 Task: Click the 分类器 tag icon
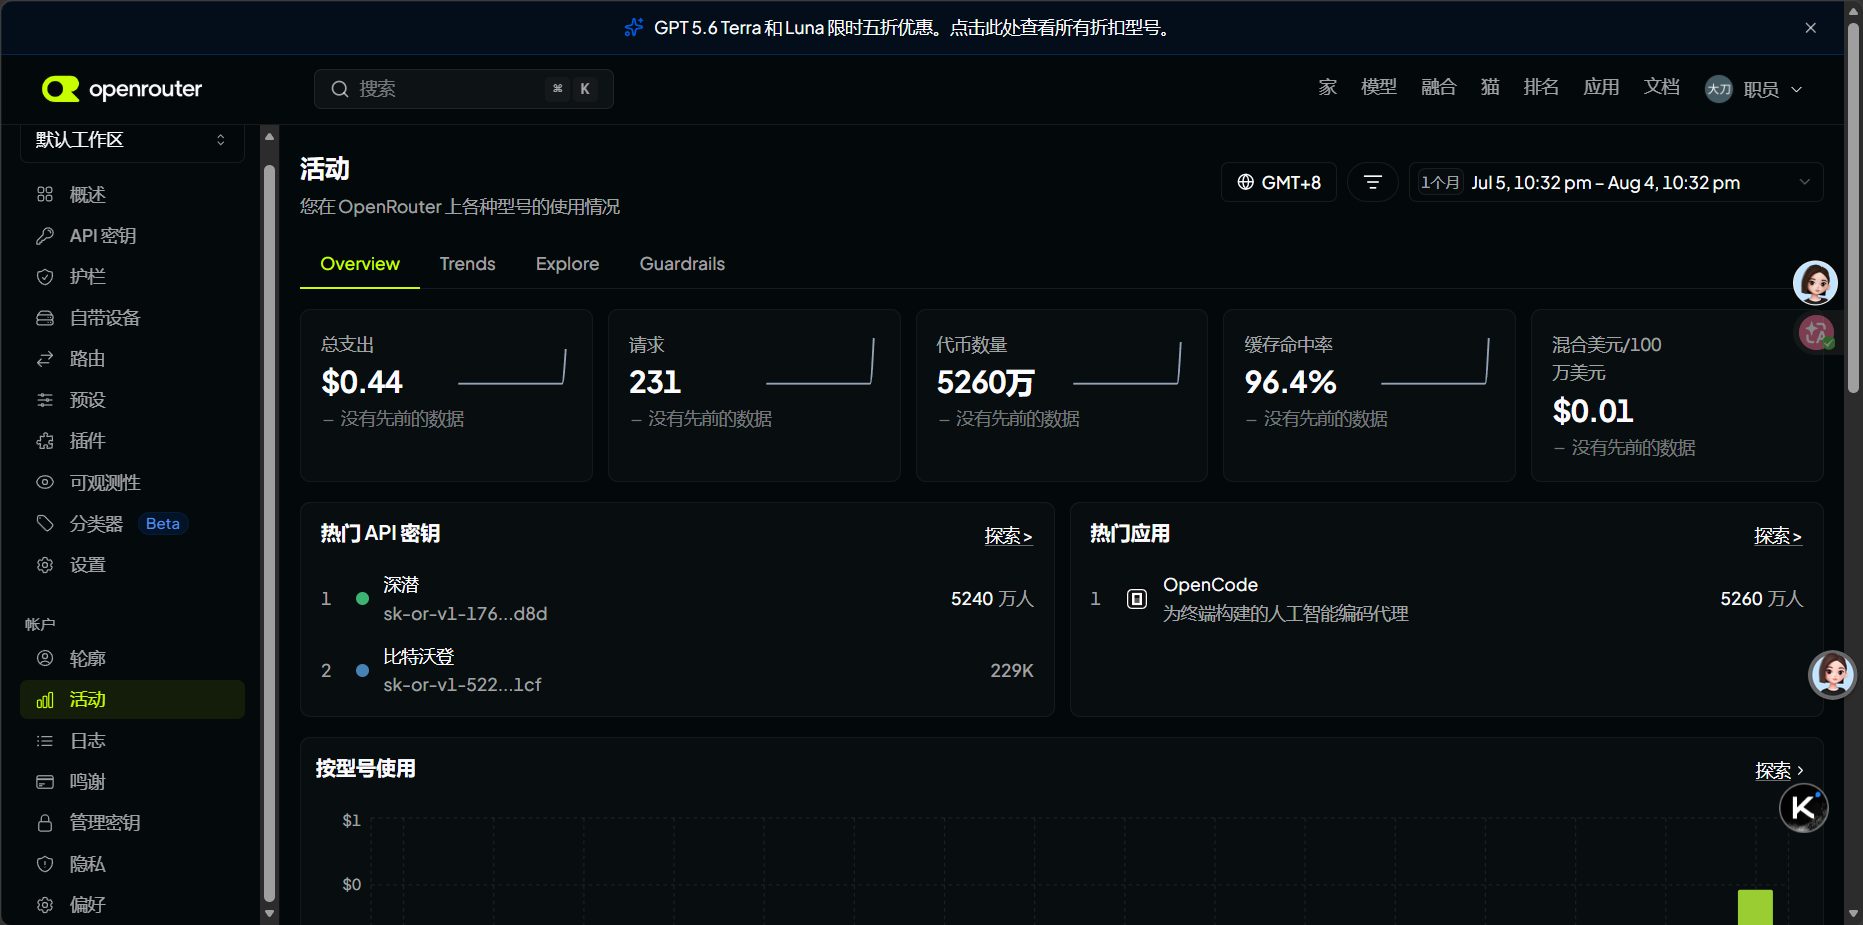coord(45,523)
